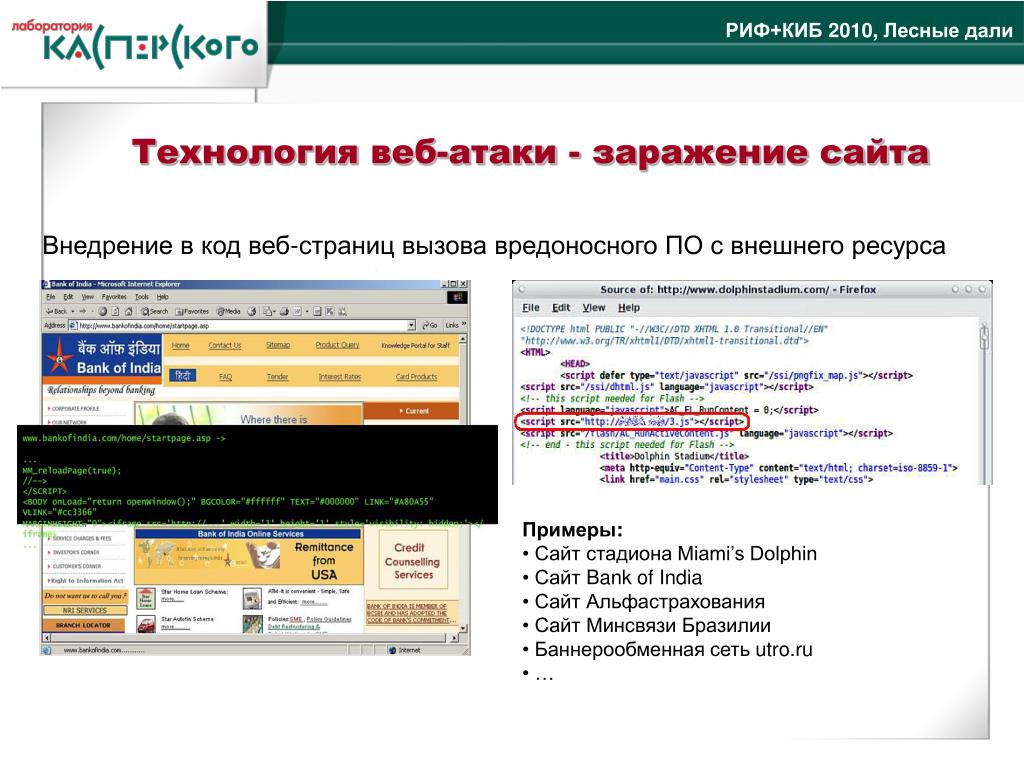Click the Credit Counselling Services box
The height and width of the screenshot is (768, 1024).
click(413, 561)
